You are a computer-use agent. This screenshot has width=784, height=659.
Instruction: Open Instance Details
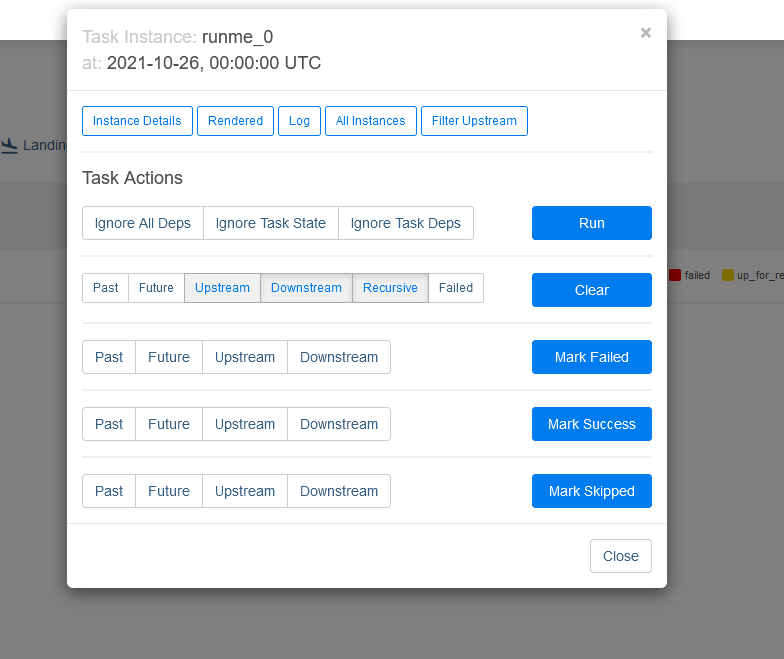[137, 121]
